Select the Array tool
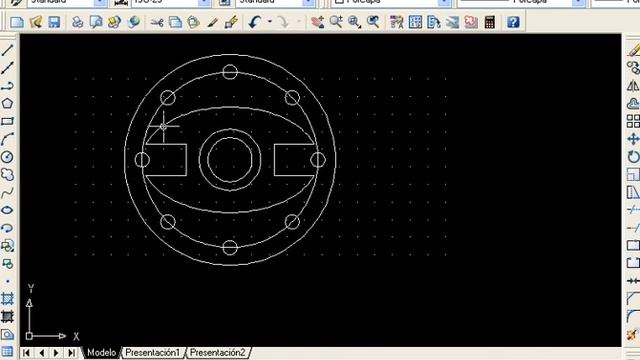This screenshot has width=640, height=360. pyautogui.click(x=633, y=121)
